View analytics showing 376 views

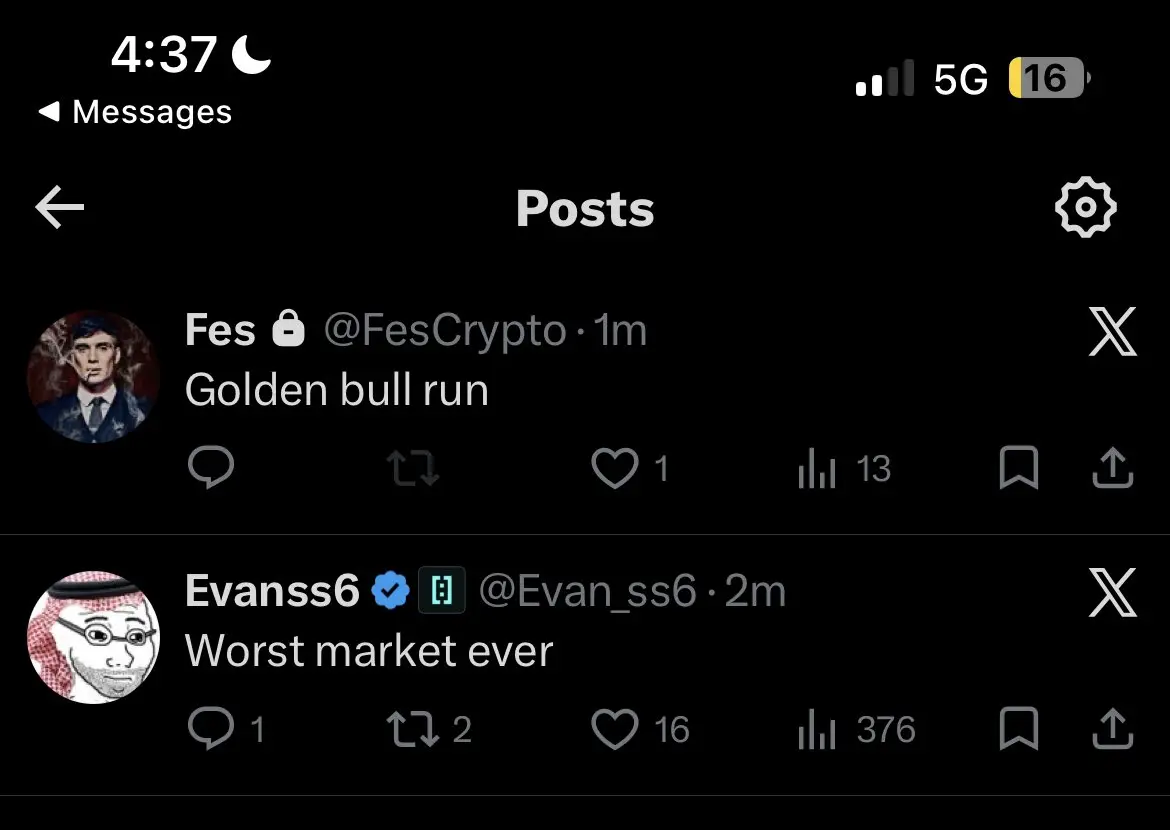click(x=818, y=729)
